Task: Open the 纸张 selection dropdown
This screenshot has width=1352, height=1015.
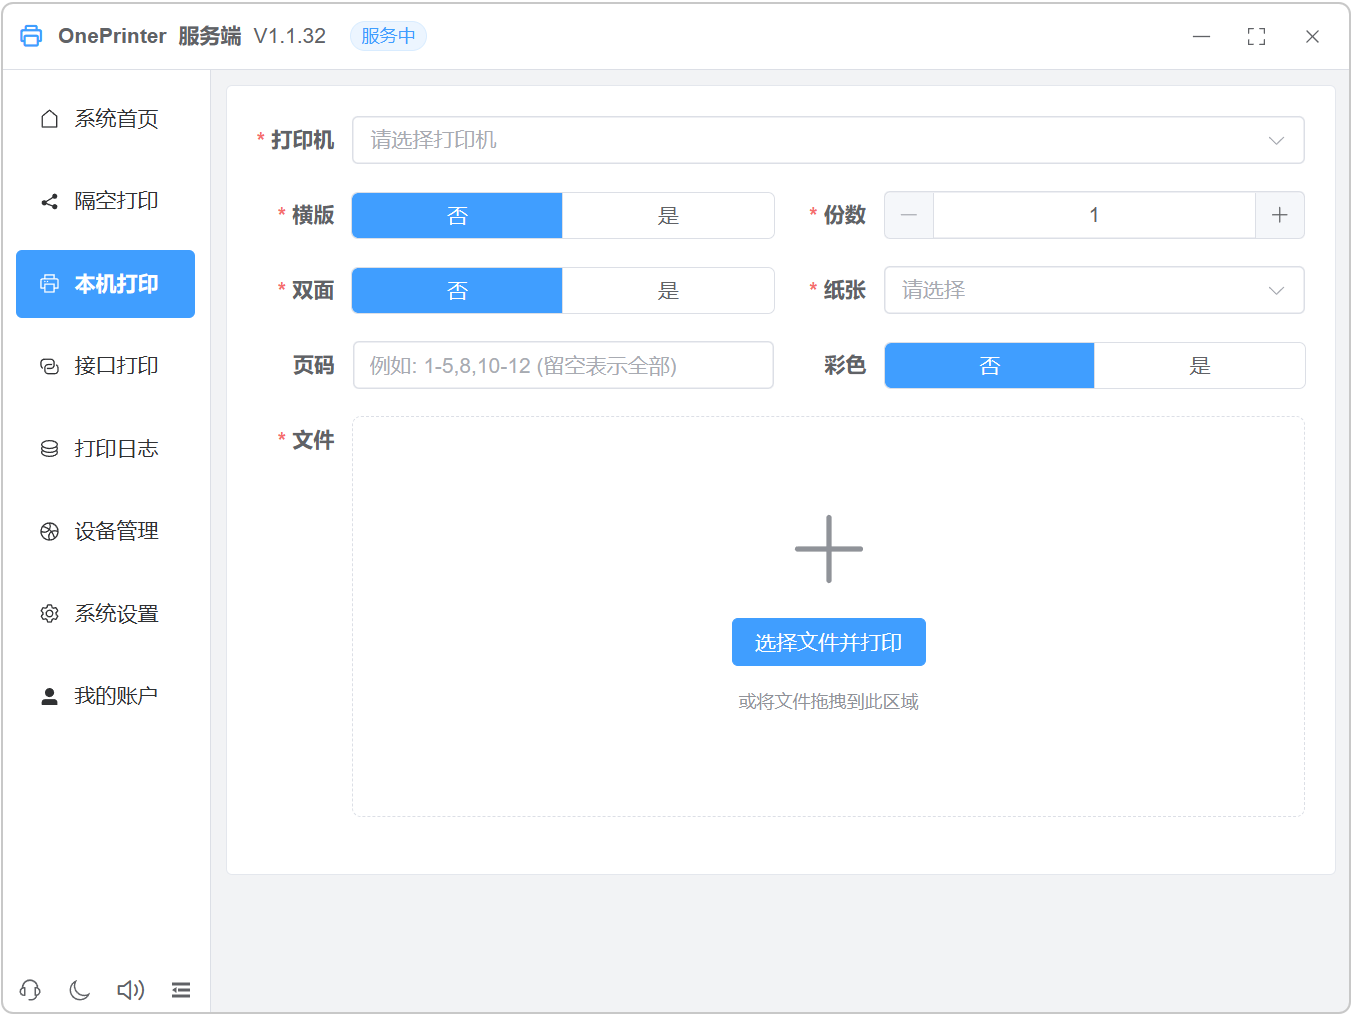Action: (1094, 290)
